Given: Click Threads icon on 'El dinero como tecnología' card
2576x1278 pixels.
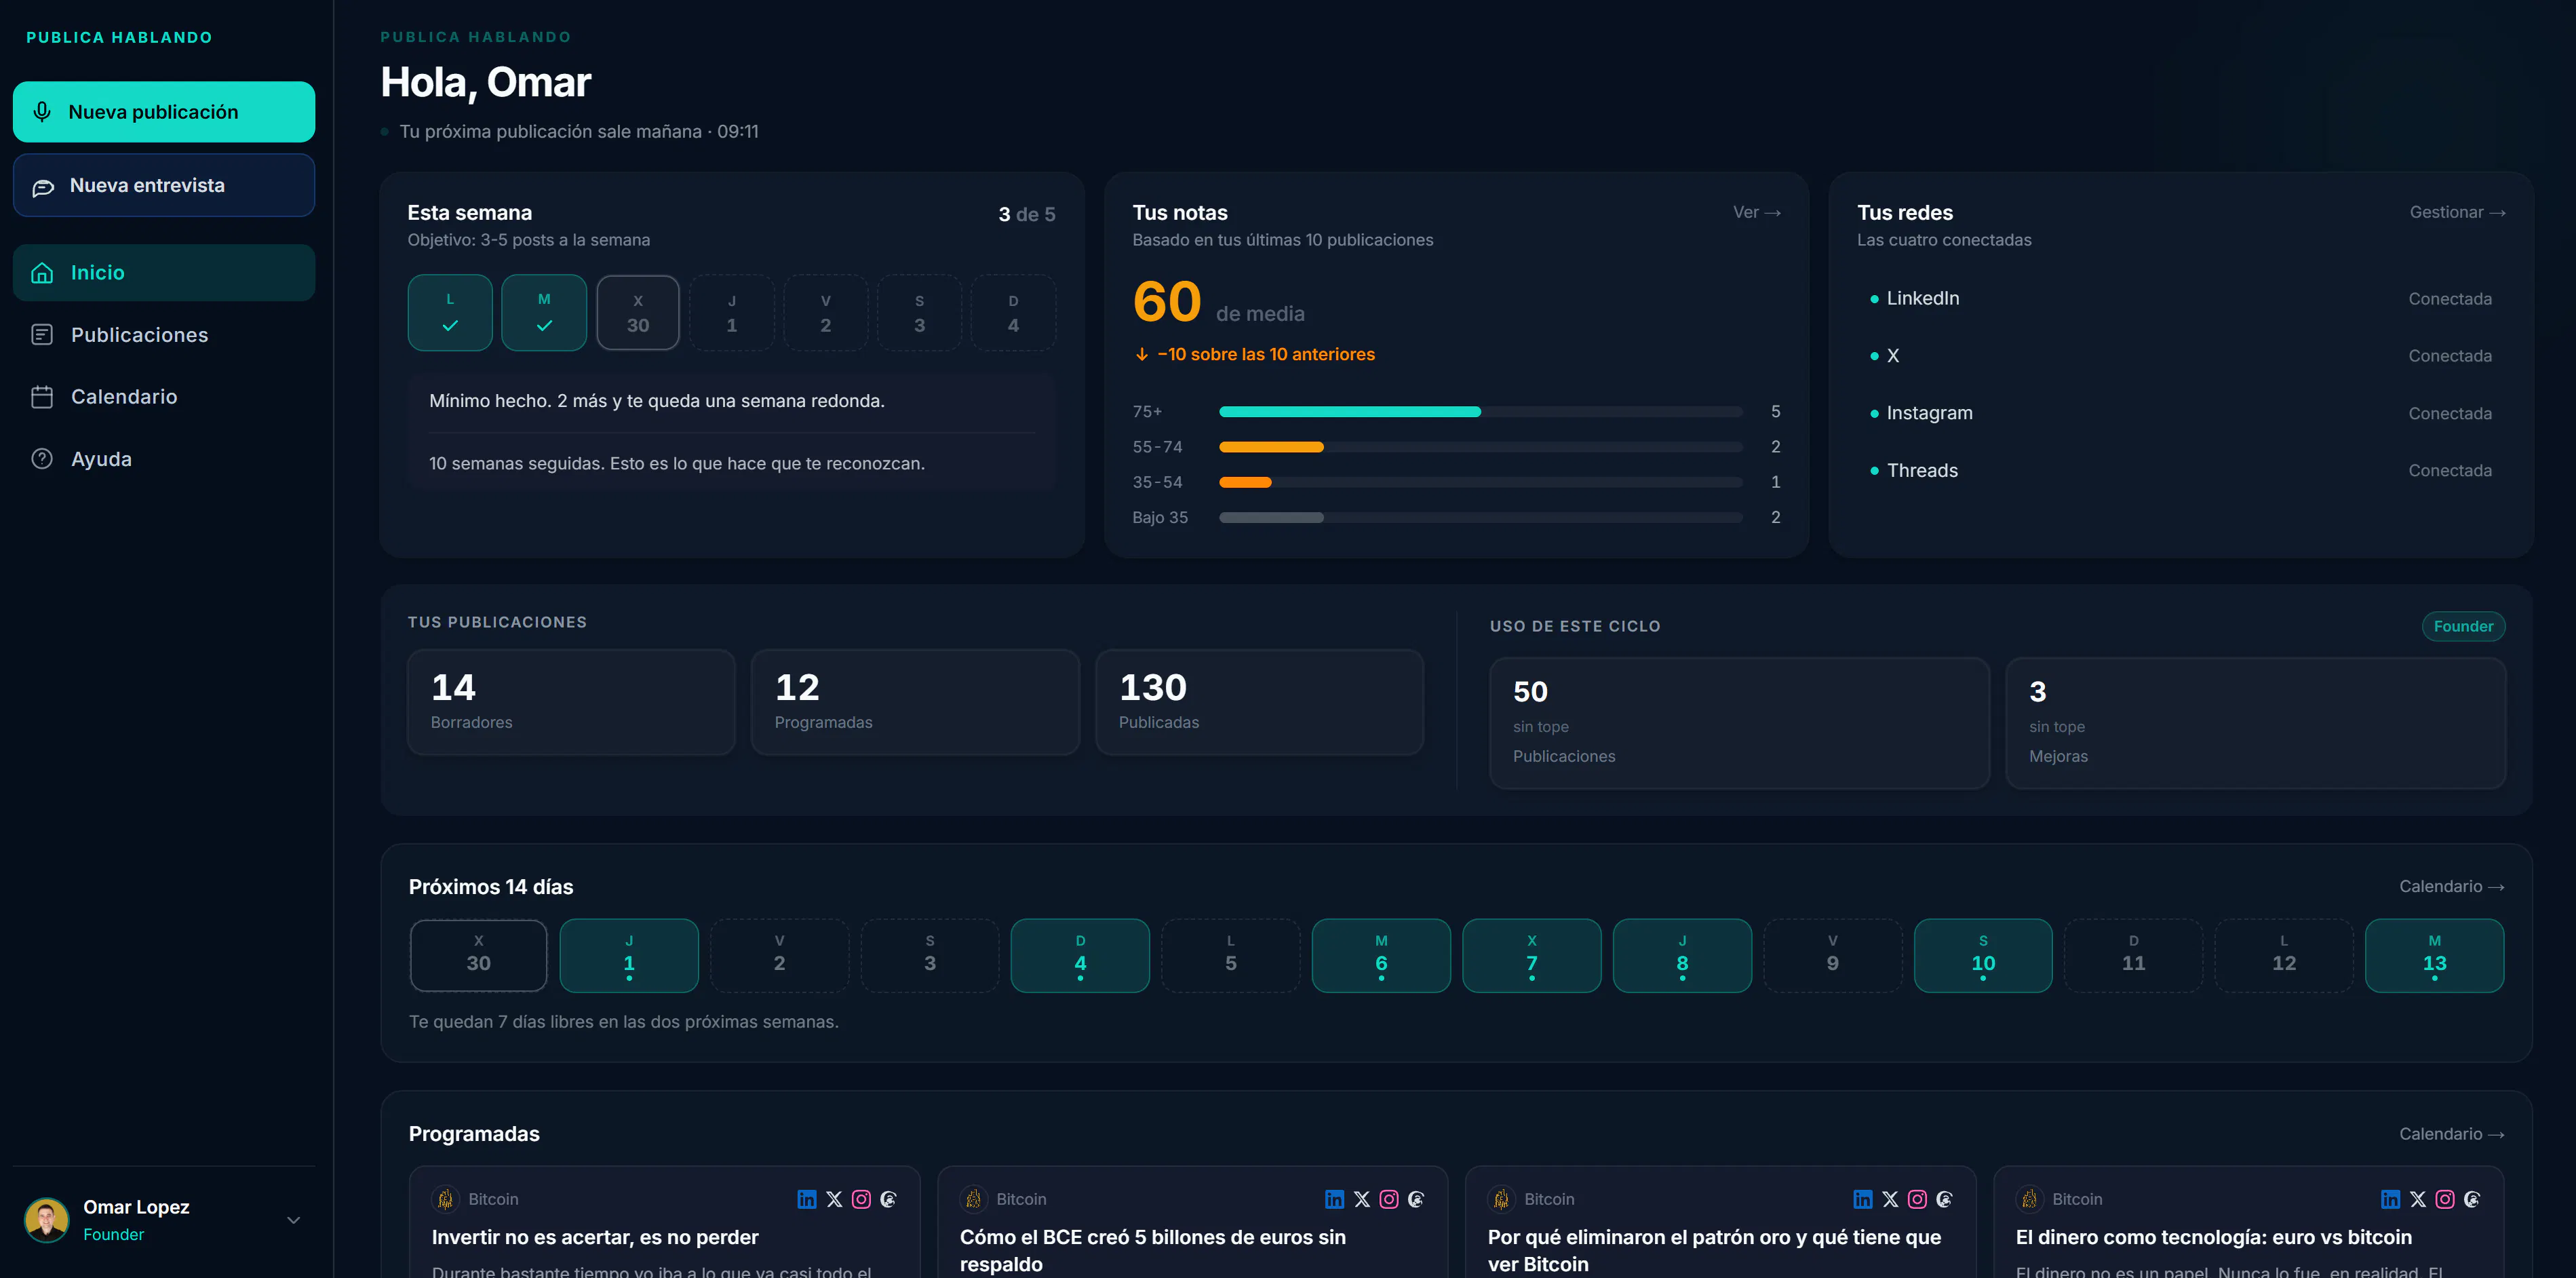Looking at the screenshot, I should [x=2472, y=1199].
